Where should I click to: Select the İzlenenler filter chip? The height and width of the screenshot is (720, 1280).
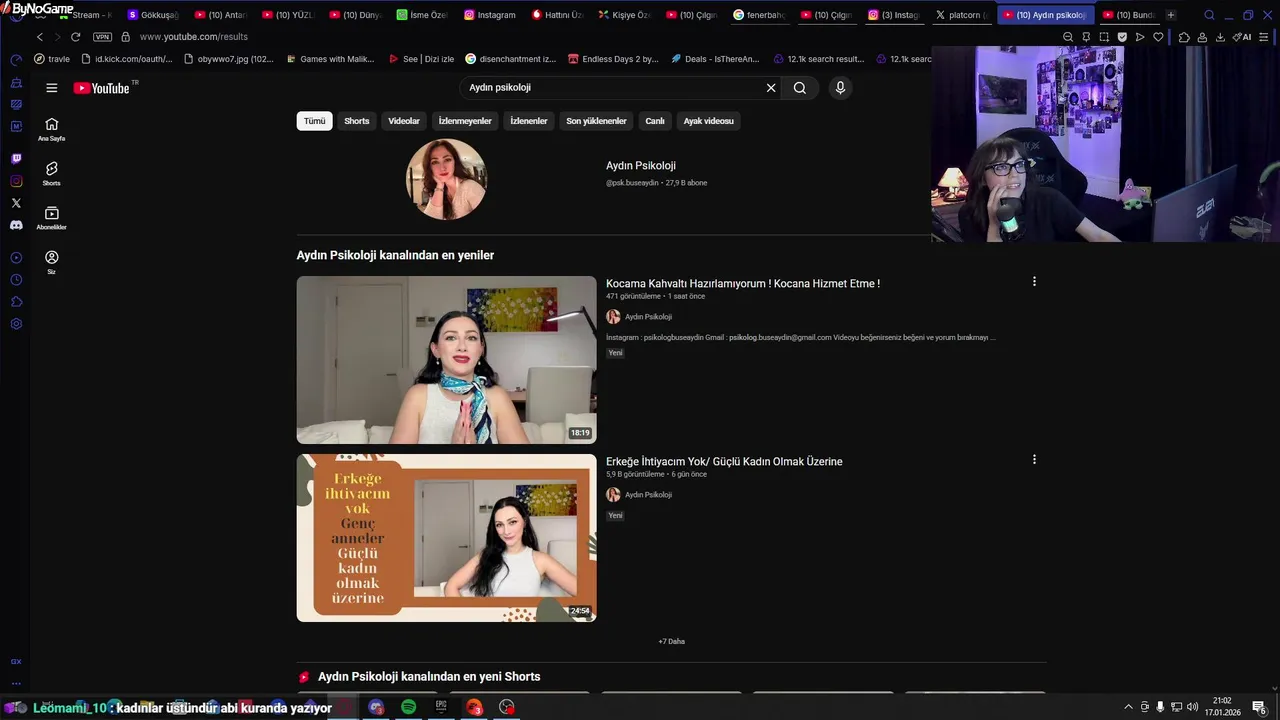point(529,121)
